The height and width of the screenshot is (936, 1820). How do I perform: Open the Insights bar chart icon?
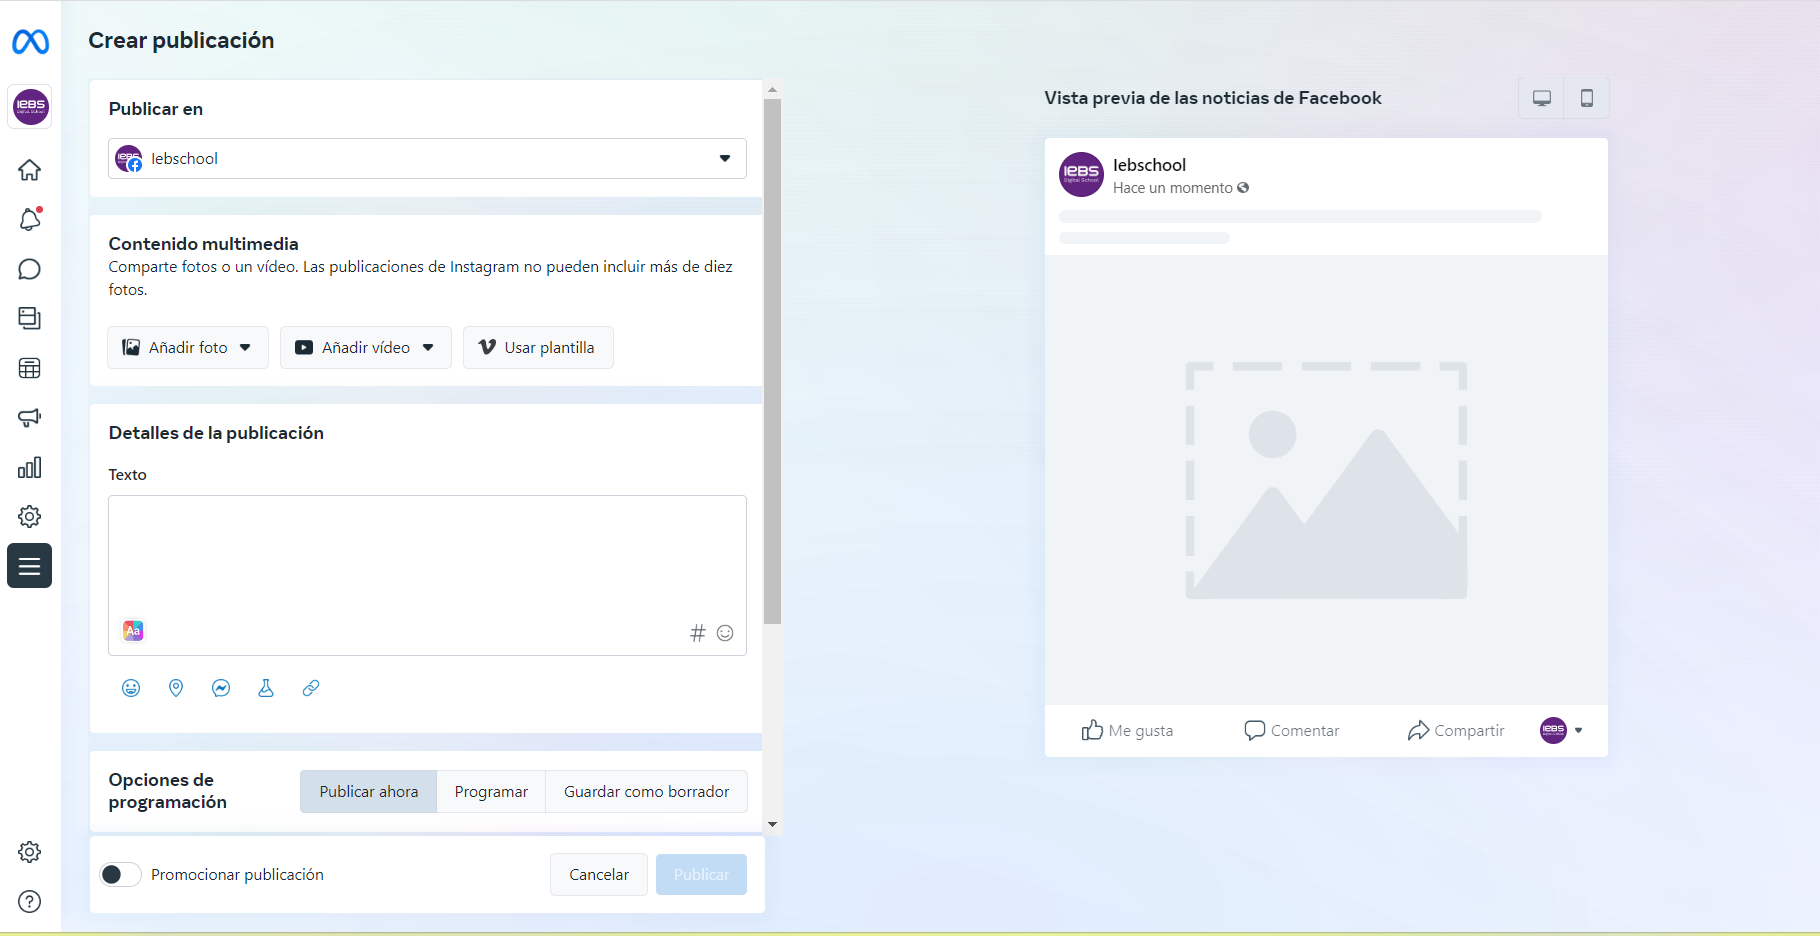tap(30, 467)
